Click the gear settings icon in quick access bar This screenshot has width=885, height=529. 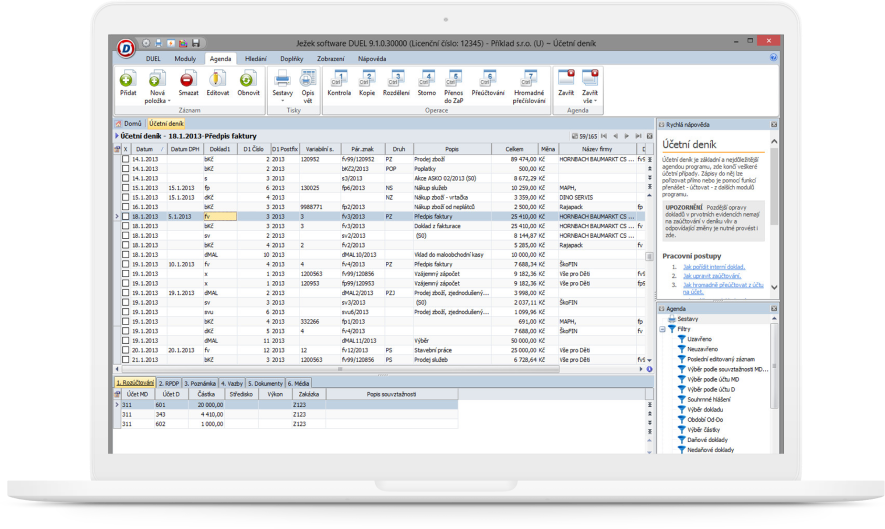146,43
